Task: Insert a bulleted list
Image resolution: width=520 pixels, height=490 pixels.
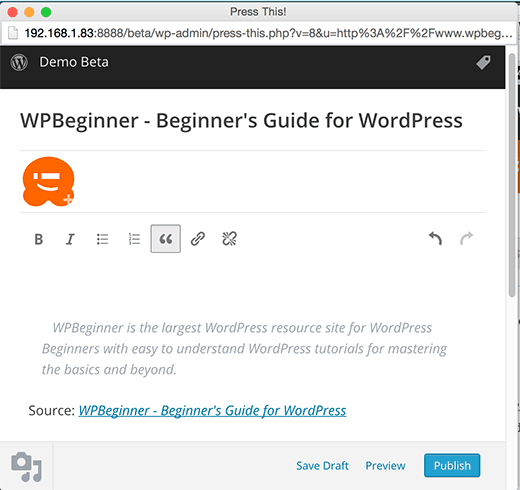Action: (x=102, y=239)
